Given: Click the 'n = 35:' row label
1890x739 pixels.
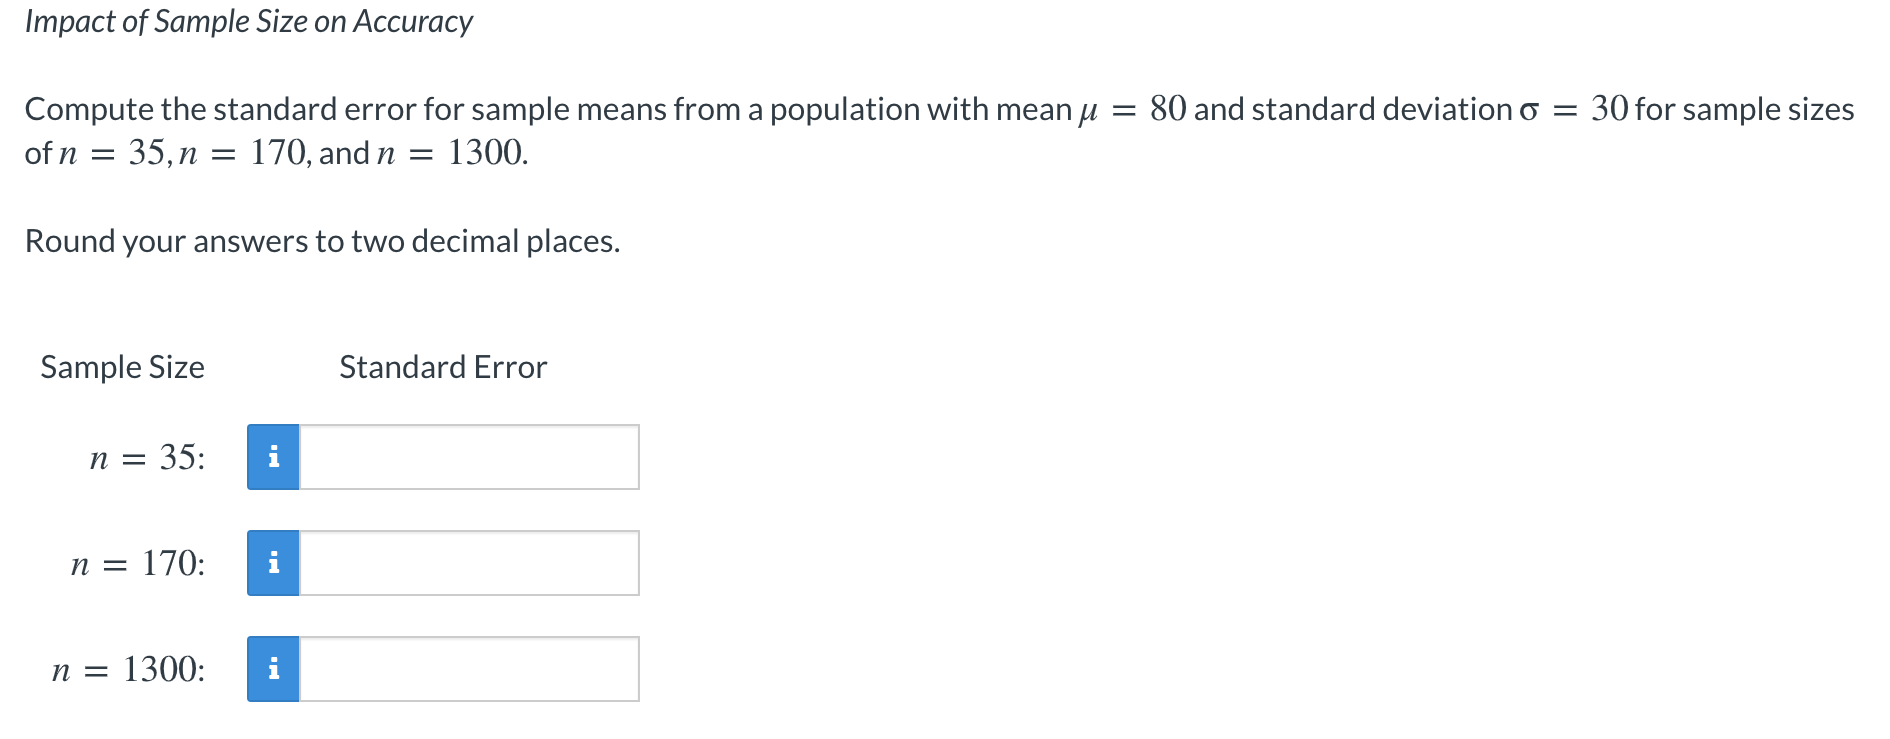Looking at the screenshot, I should pyautogui.click(x=147, y=458).
